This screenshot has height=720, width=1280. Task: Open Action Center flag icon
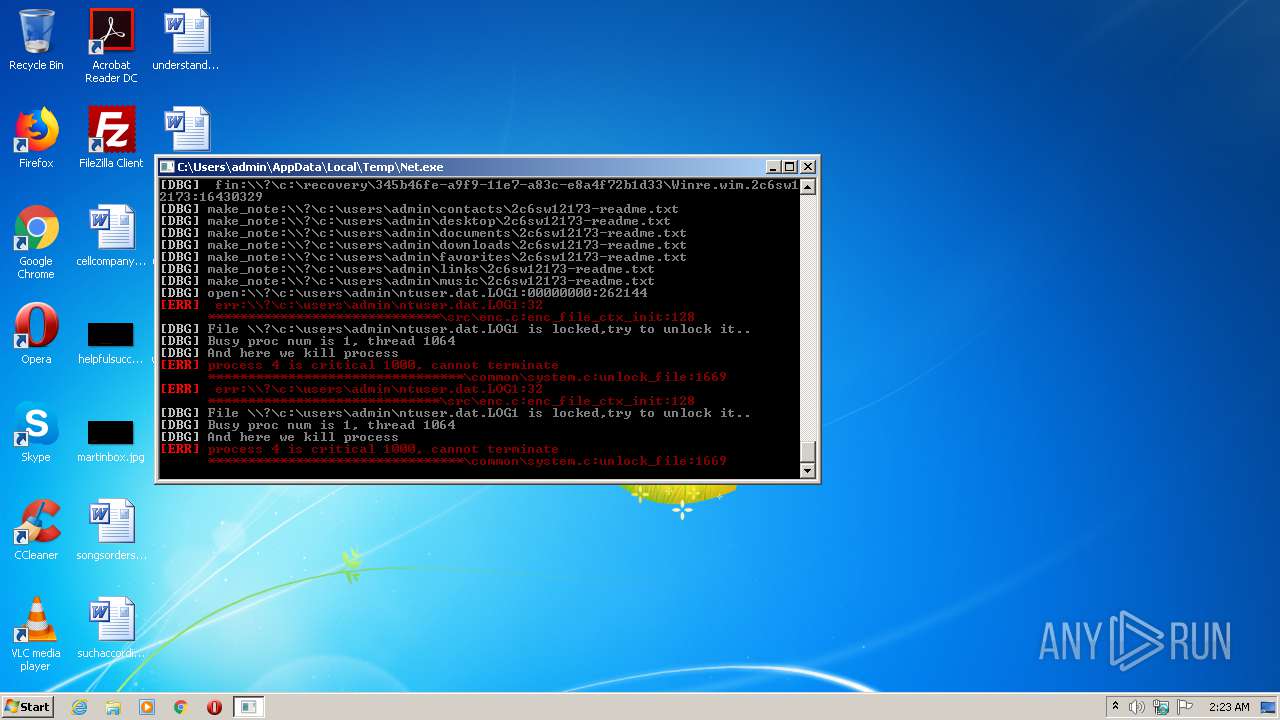(1185, 707)
